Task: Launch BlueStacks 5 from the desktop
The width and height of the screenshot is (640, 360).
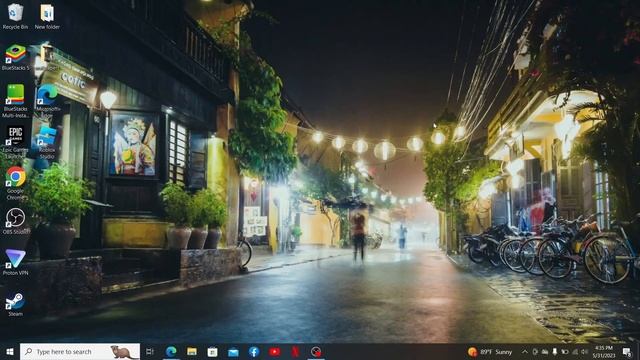Action: 16,58
